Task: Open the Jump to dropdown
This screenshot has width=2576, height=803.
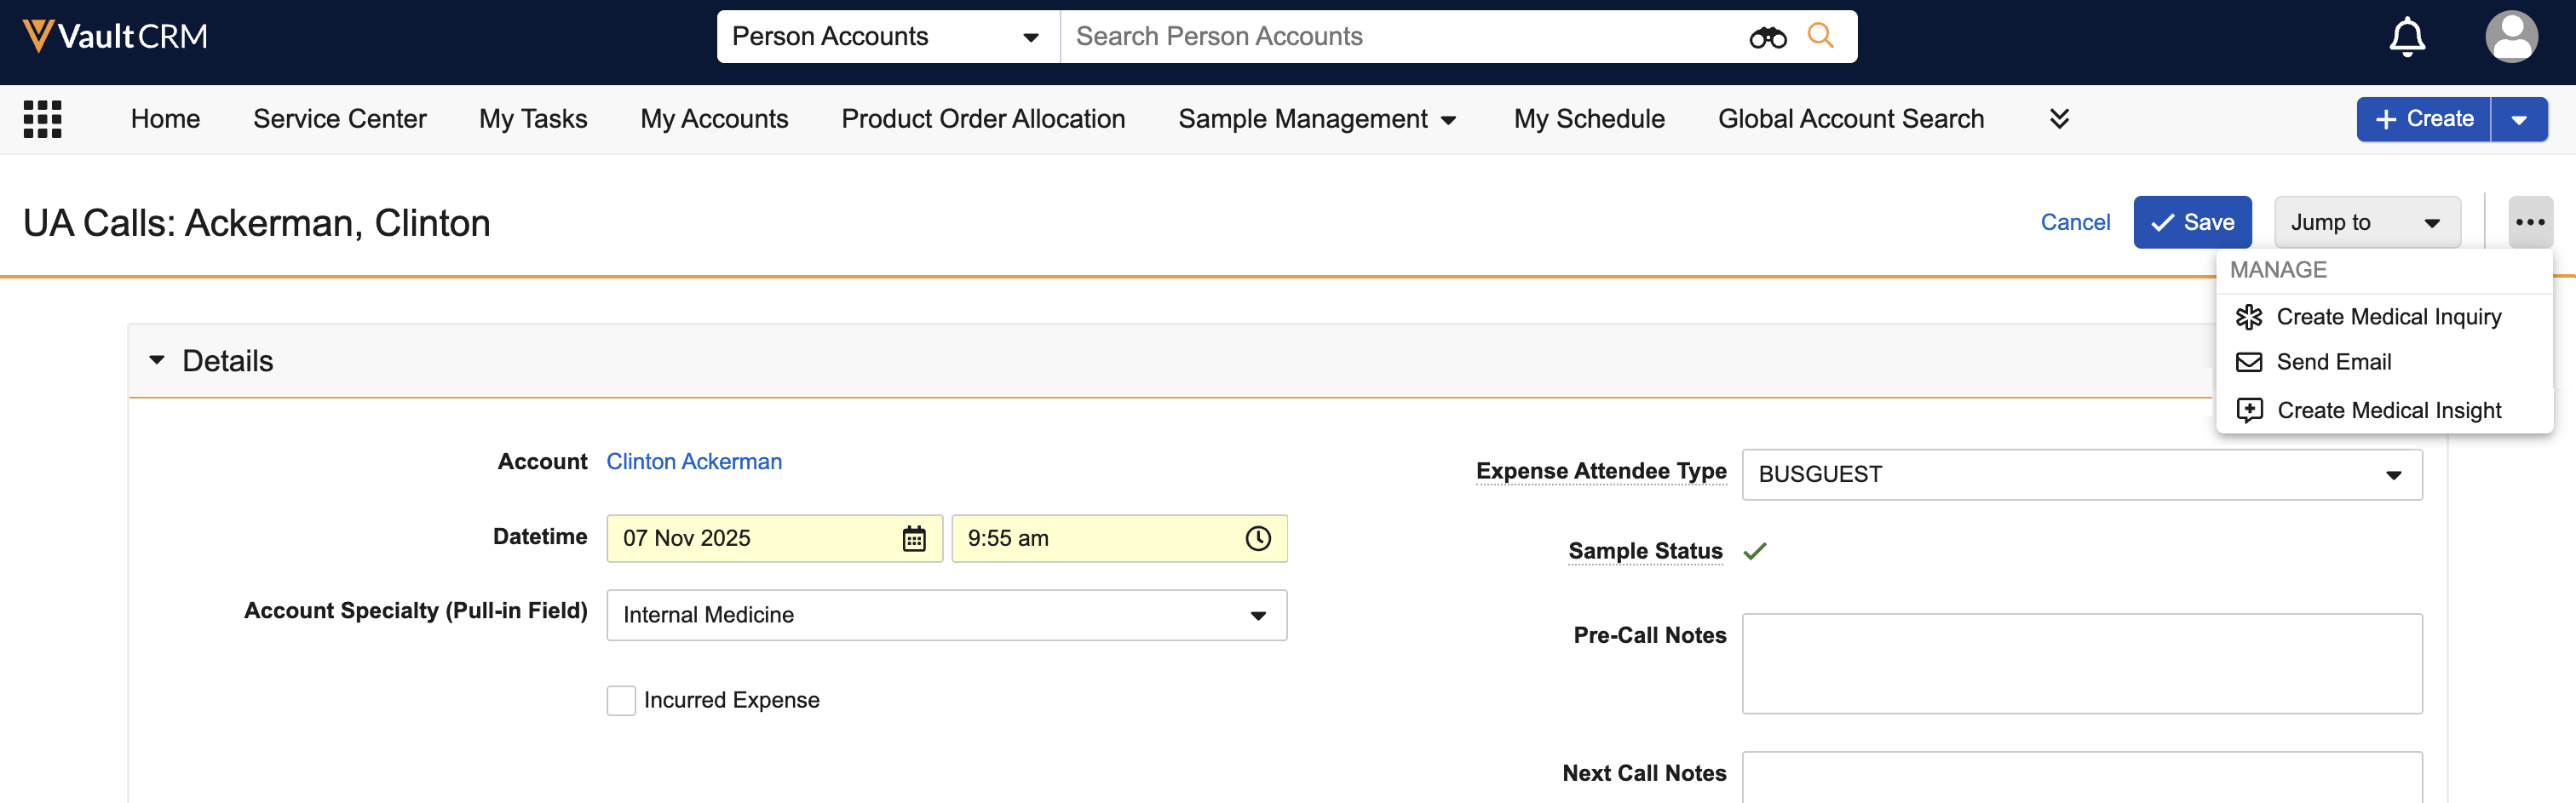Action: pos(2366,222)
